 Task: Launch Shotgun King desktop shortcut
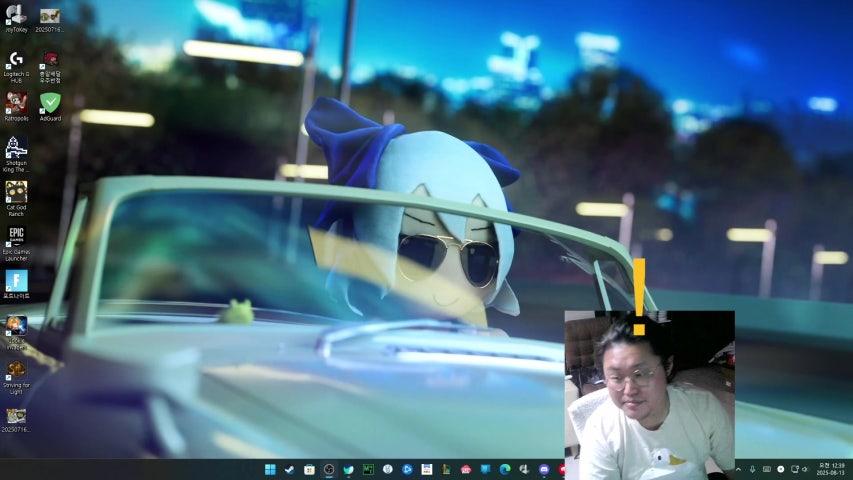(x=16, y=155)
